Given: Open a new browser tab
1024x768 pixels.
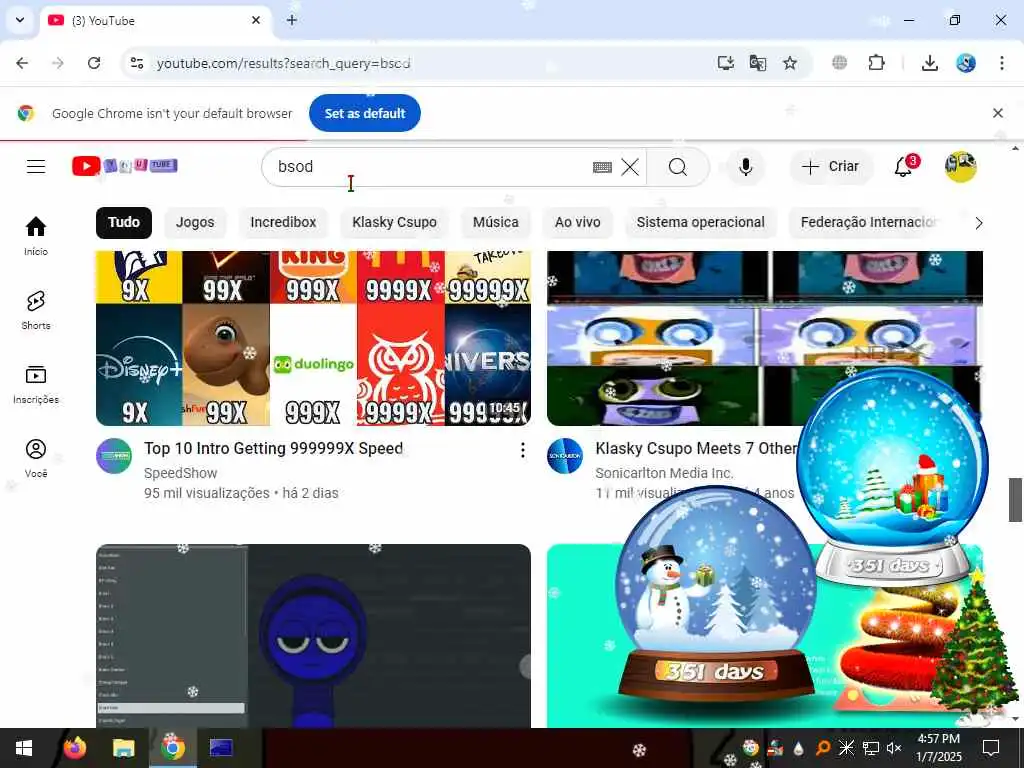Looking at the screenshot, I should [292, 20].
